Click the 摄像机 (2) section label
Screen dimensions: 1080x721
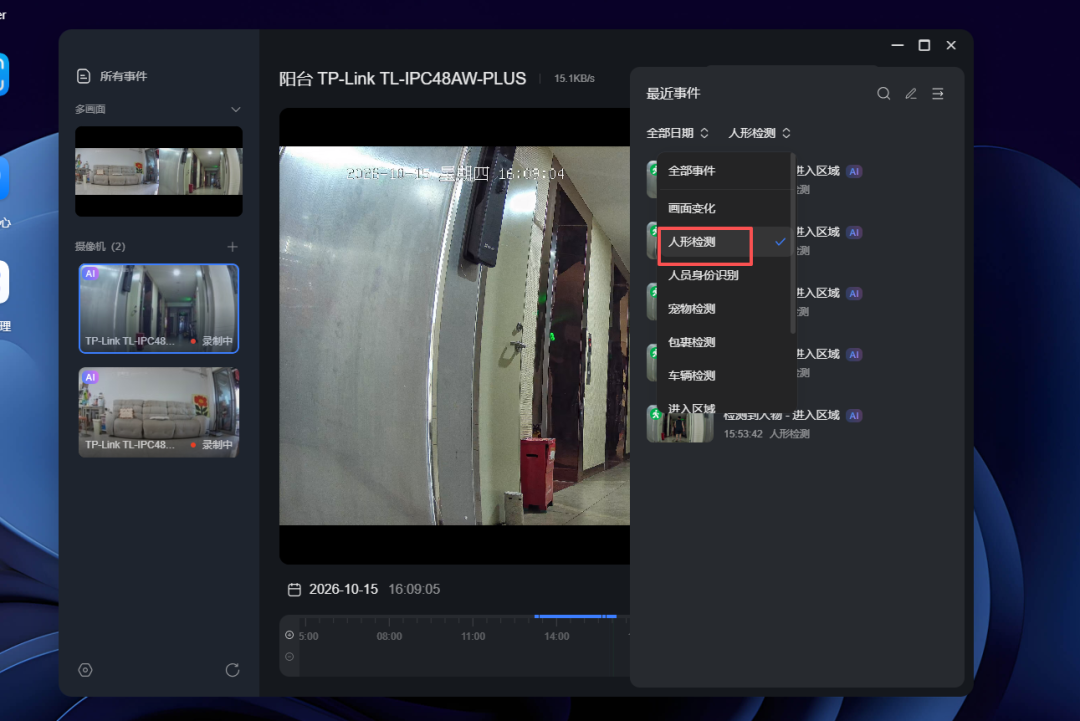click(100, 247)
